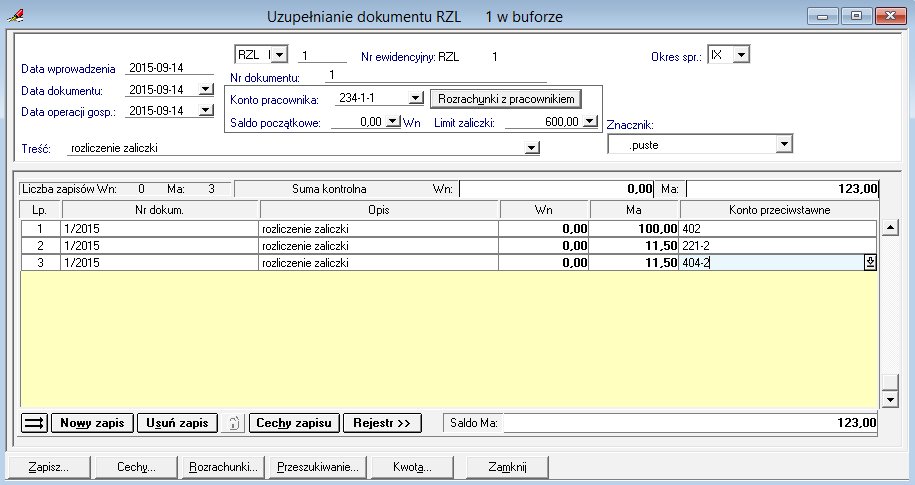
Task: Open the Data operacji gosp. date dropdown
Action: pos(206,110)
